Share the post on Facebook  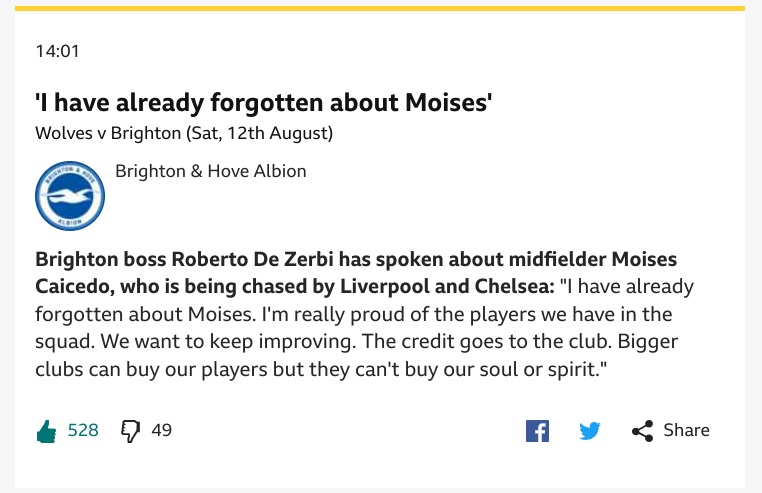coord(537,431)
